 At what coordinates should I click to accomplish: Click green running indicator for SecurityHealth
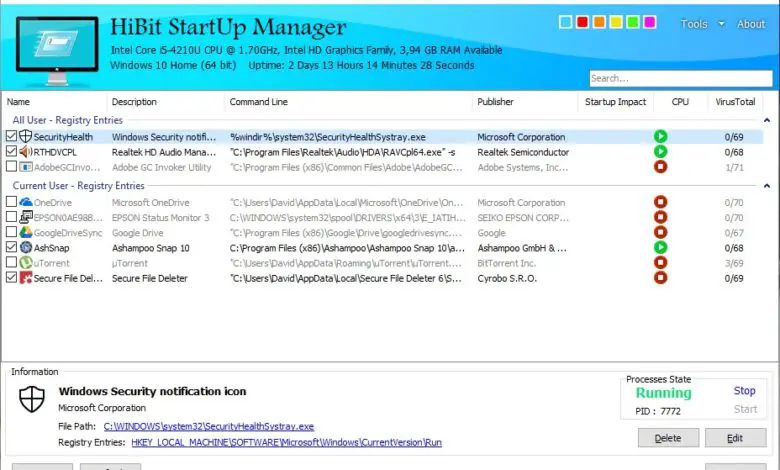(660, 136)
